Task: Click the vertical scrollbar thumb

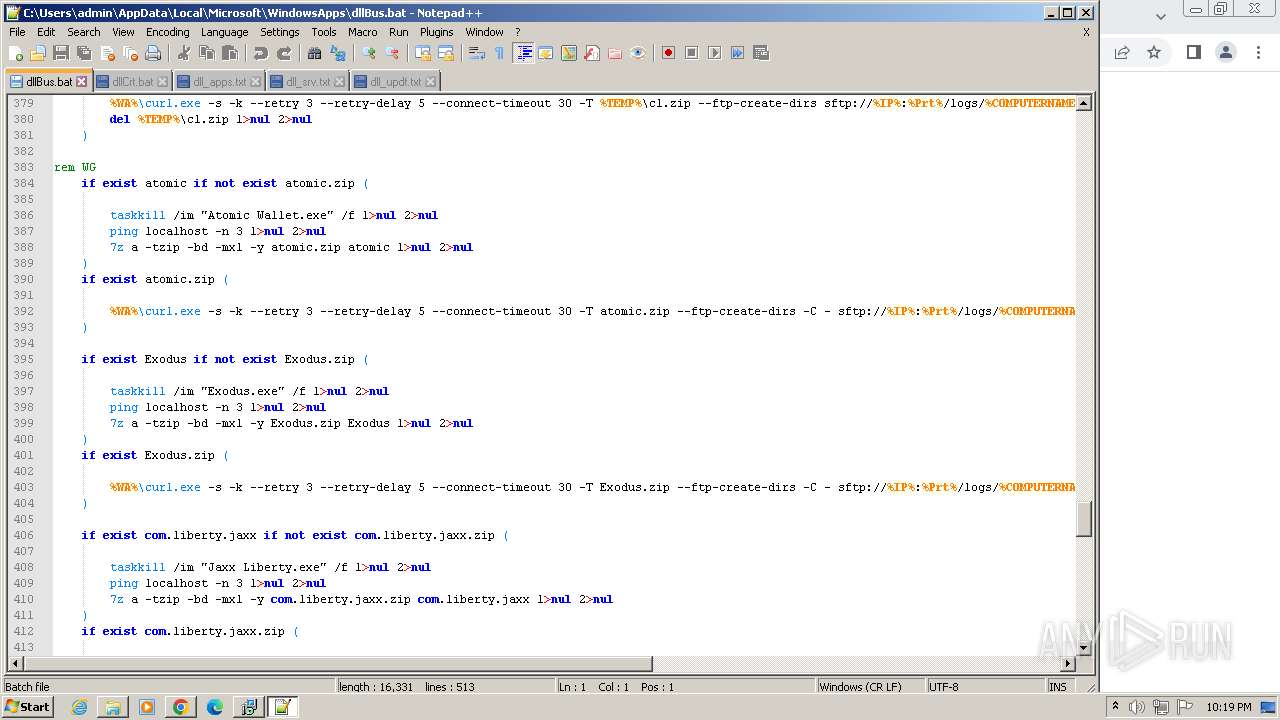Action: [1083, 520]
